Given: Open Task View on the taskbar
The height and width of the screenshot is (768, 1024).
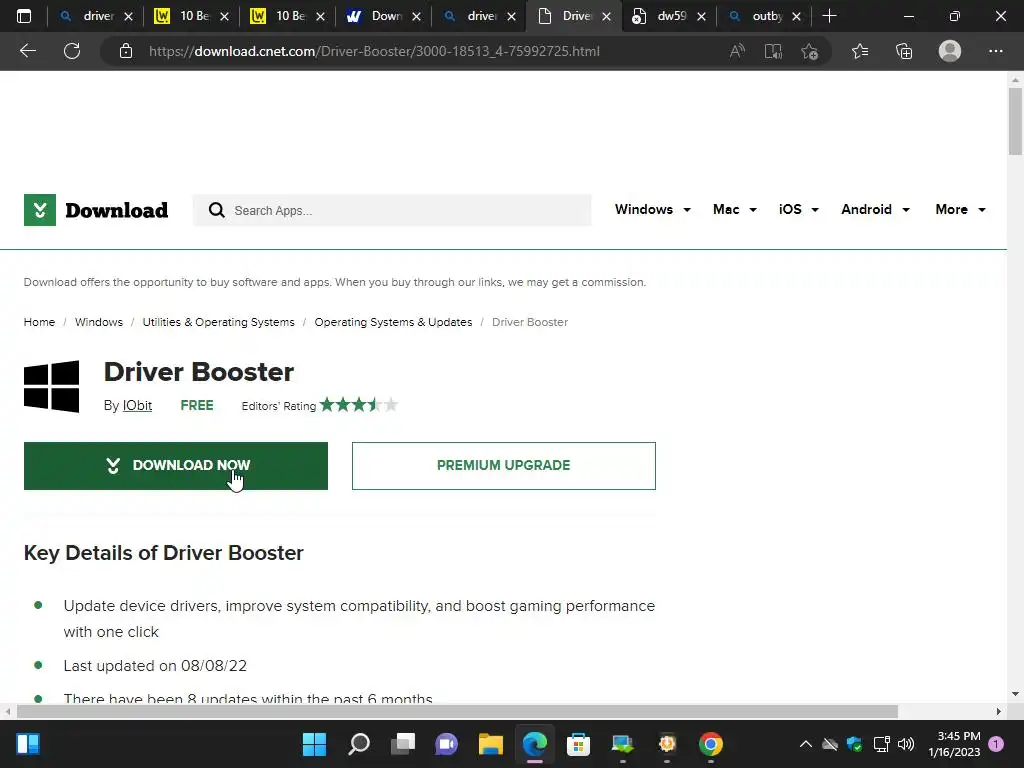Looking at the screenshot, I should (403, 744).
